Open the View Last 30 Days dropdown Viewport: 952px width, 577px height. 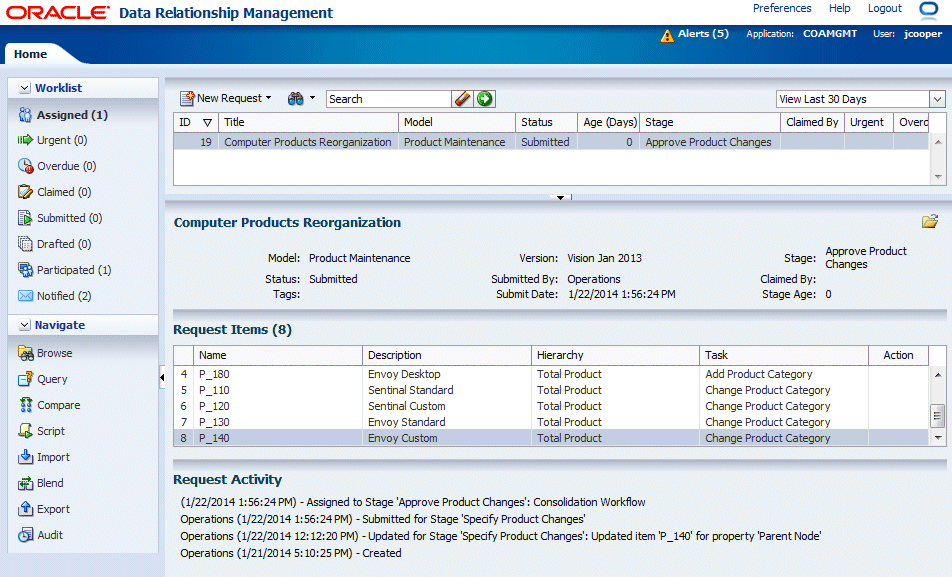(x=937, y=99)
